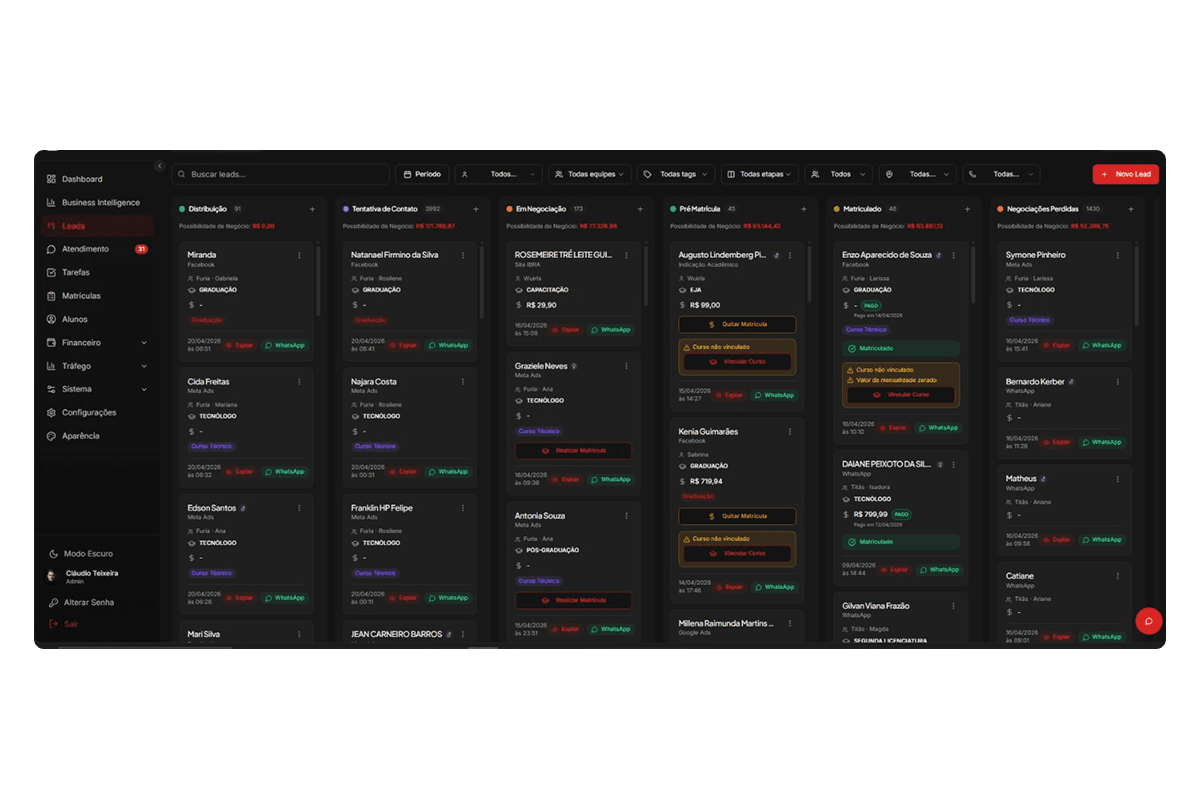The height and width of the screenshot is (800, 1200).
Task: Expand the Sistema submenu
Action: coord(97,389)
